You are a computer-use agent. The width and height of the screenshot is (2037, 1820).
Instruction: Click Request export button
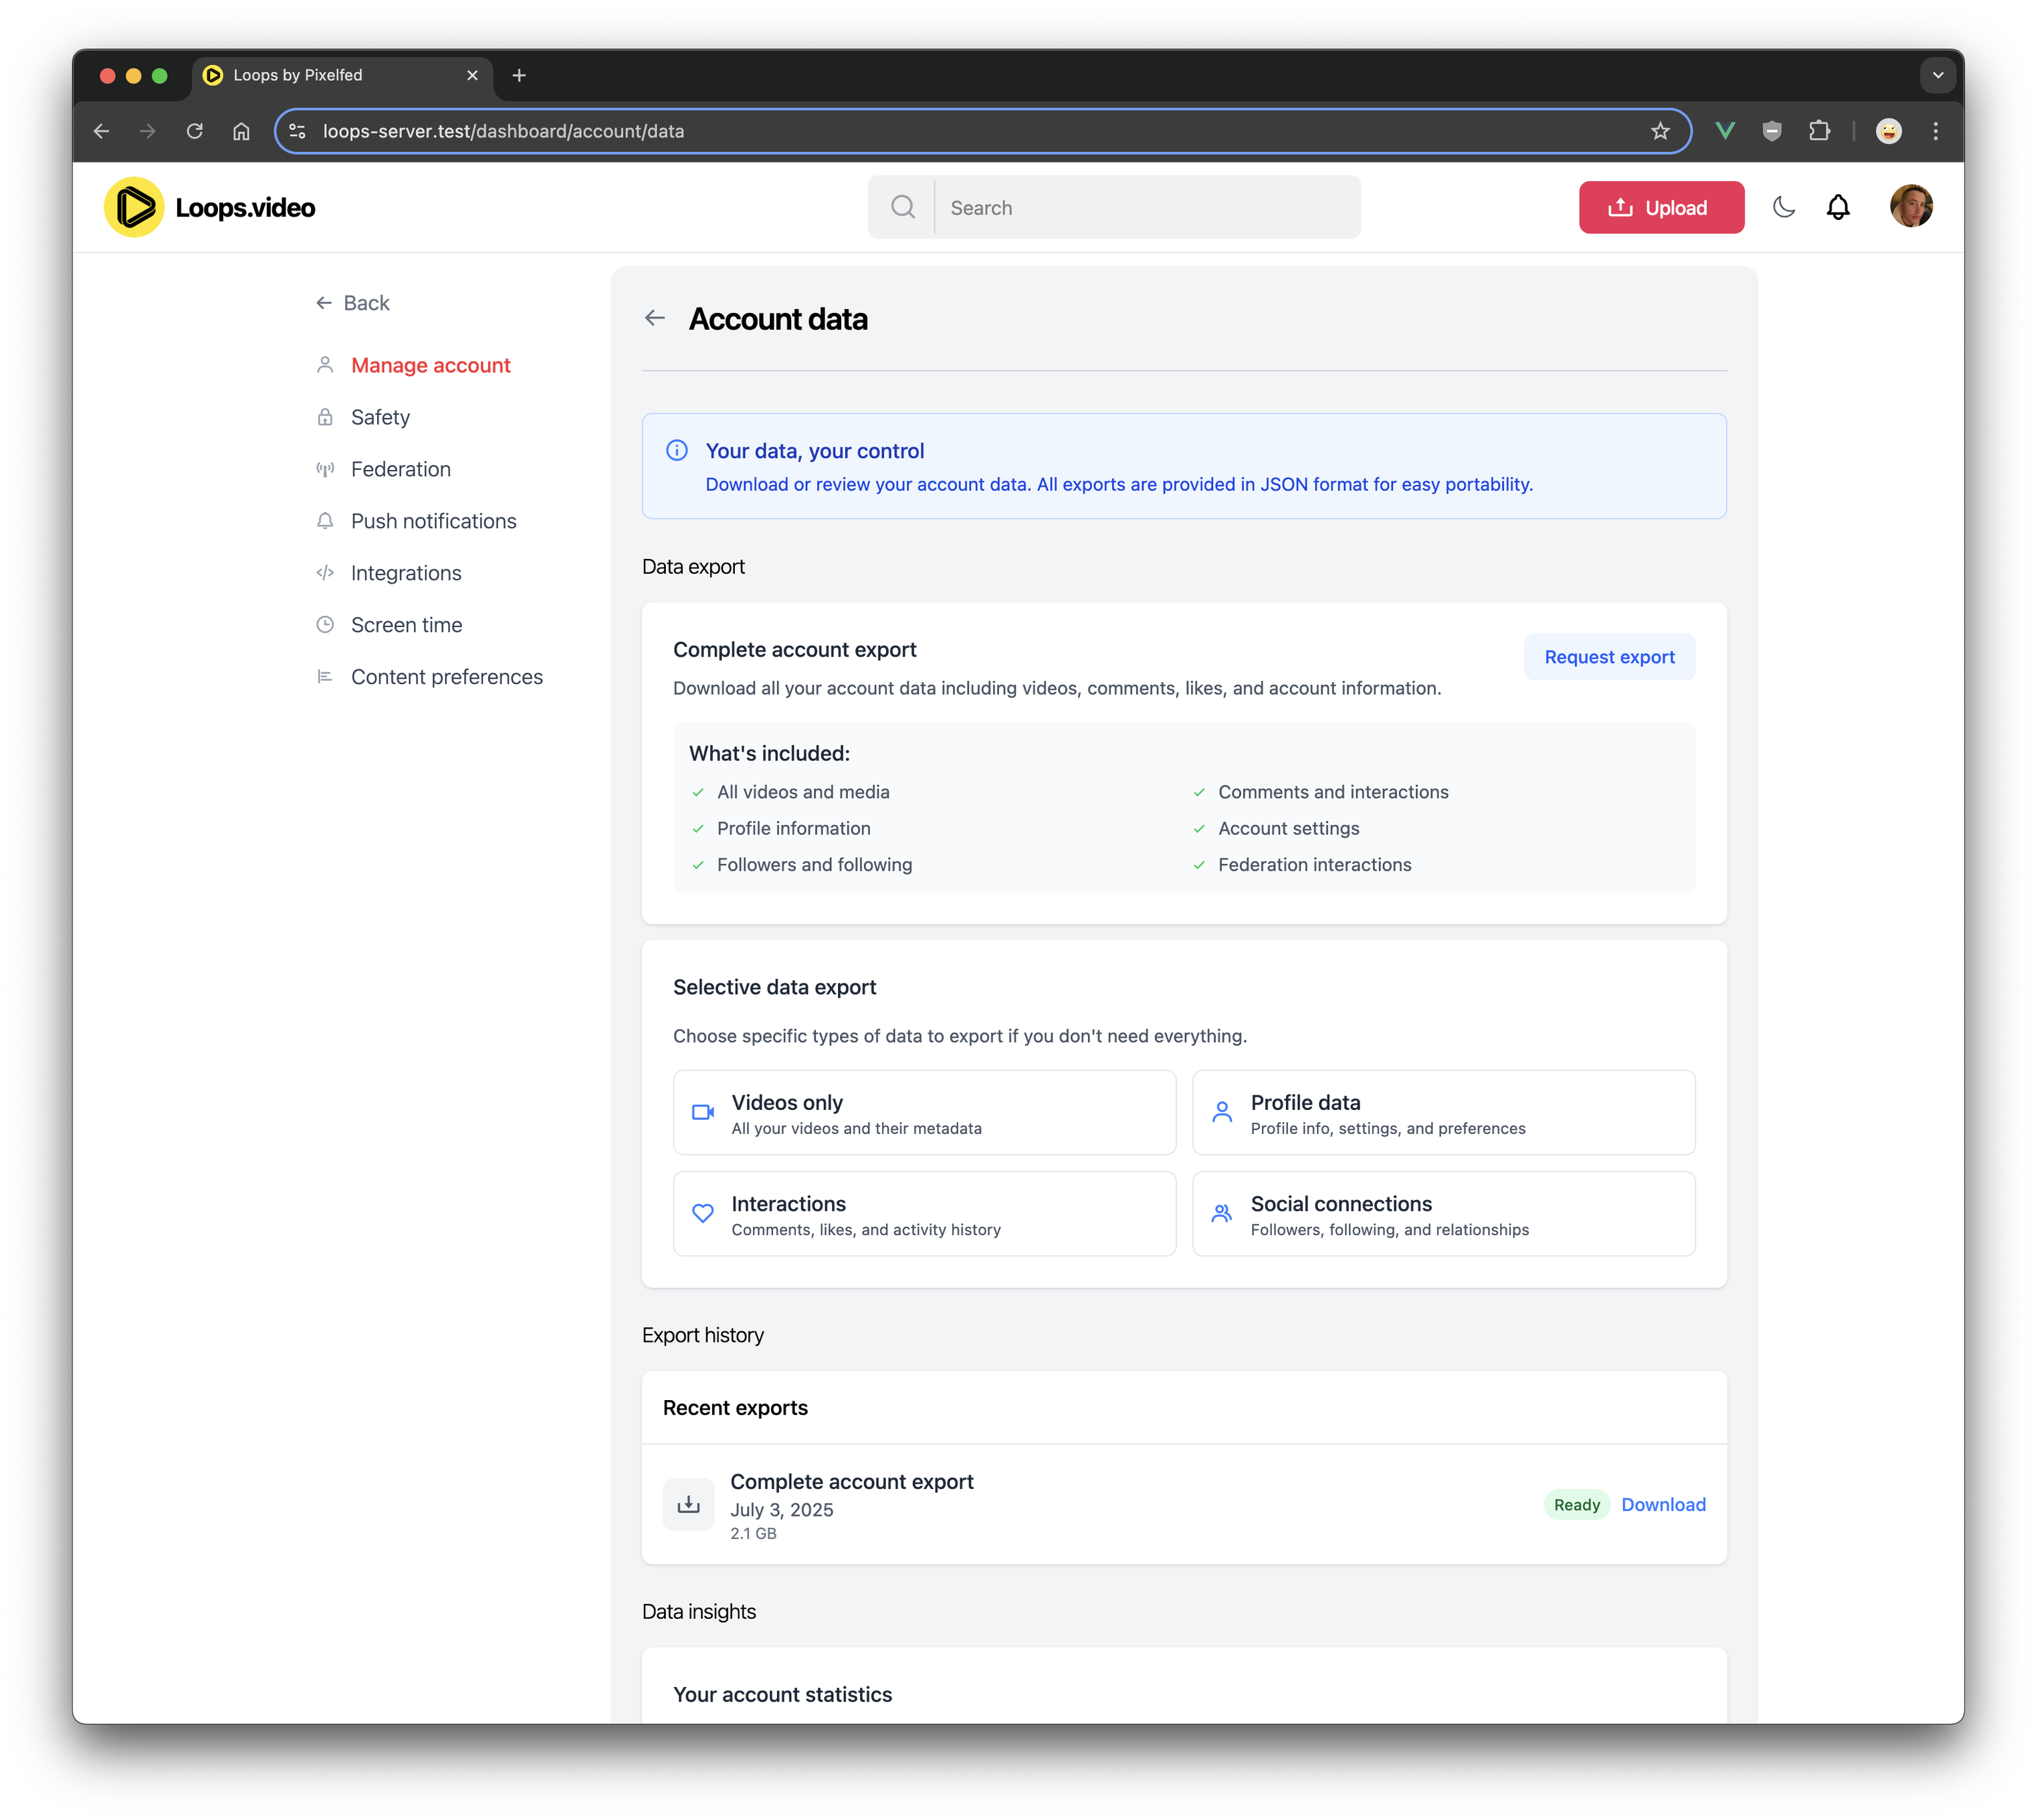(1609, 657)
